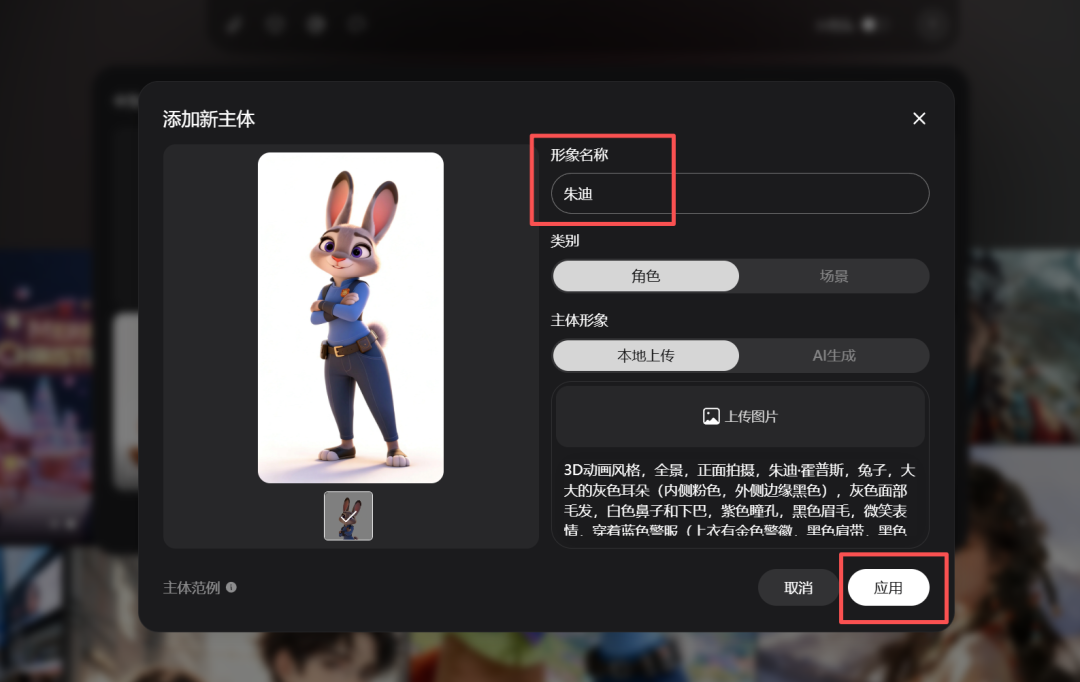Image resolution: width=1080 pixels, height=682 pixels.
Task: Click the fourth icon in the top toolbar
Action: (355, 25)
